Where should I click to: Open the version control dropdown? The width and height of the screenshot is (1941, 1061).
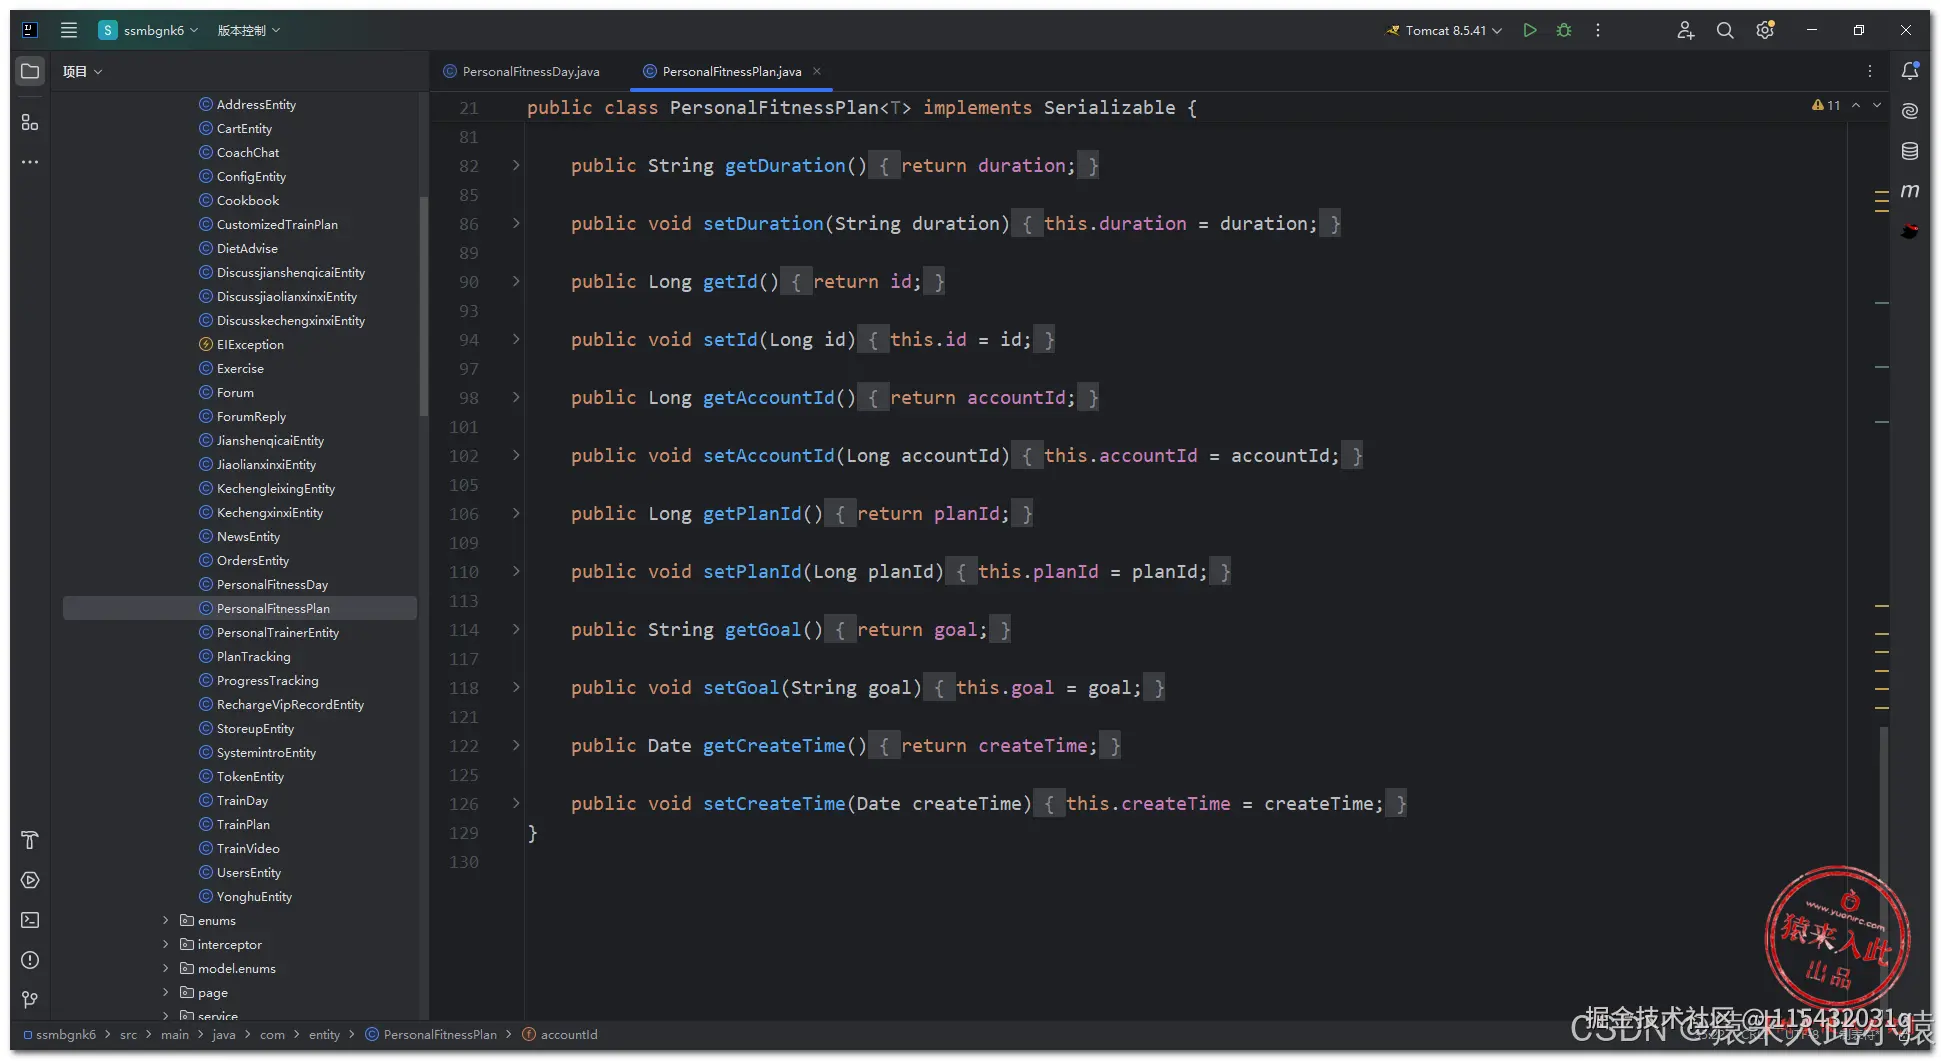pos(249,30)
